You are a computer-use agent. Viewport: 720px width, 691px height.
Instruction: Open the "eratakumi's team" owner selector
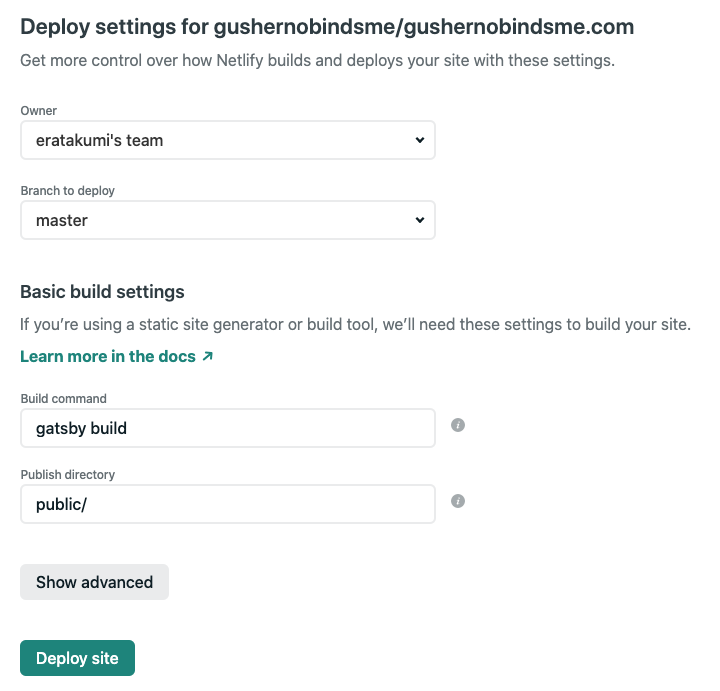pos(227,141)
